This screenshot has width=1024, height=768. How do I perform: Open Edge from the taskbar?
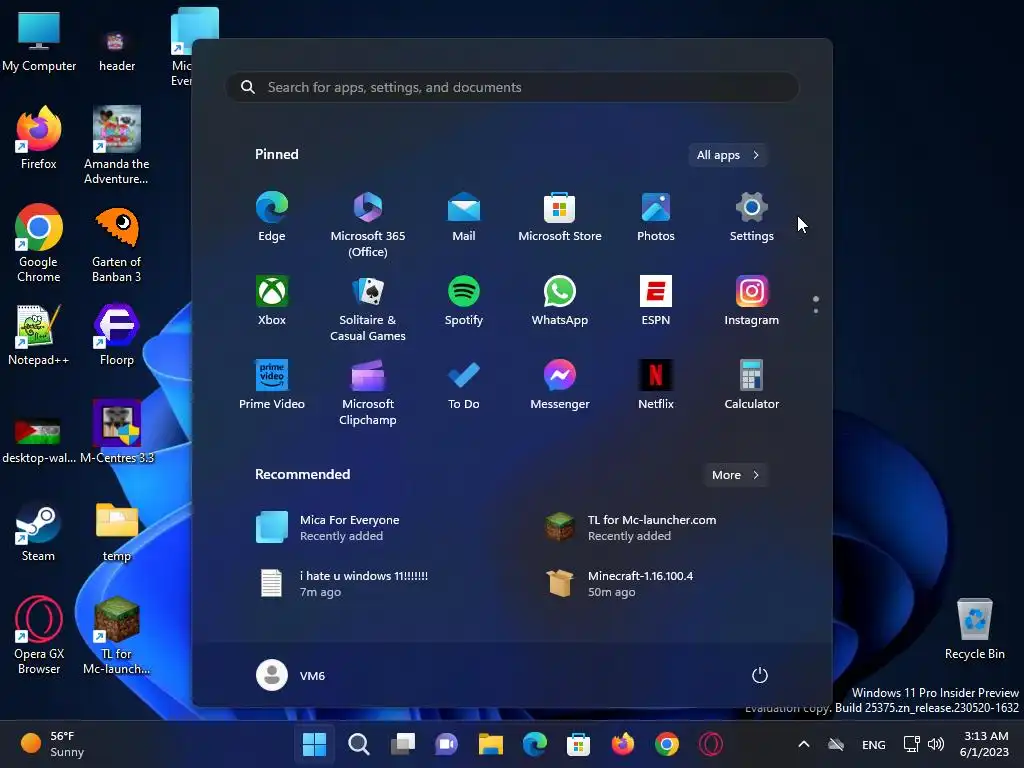(x=535, y=744)
